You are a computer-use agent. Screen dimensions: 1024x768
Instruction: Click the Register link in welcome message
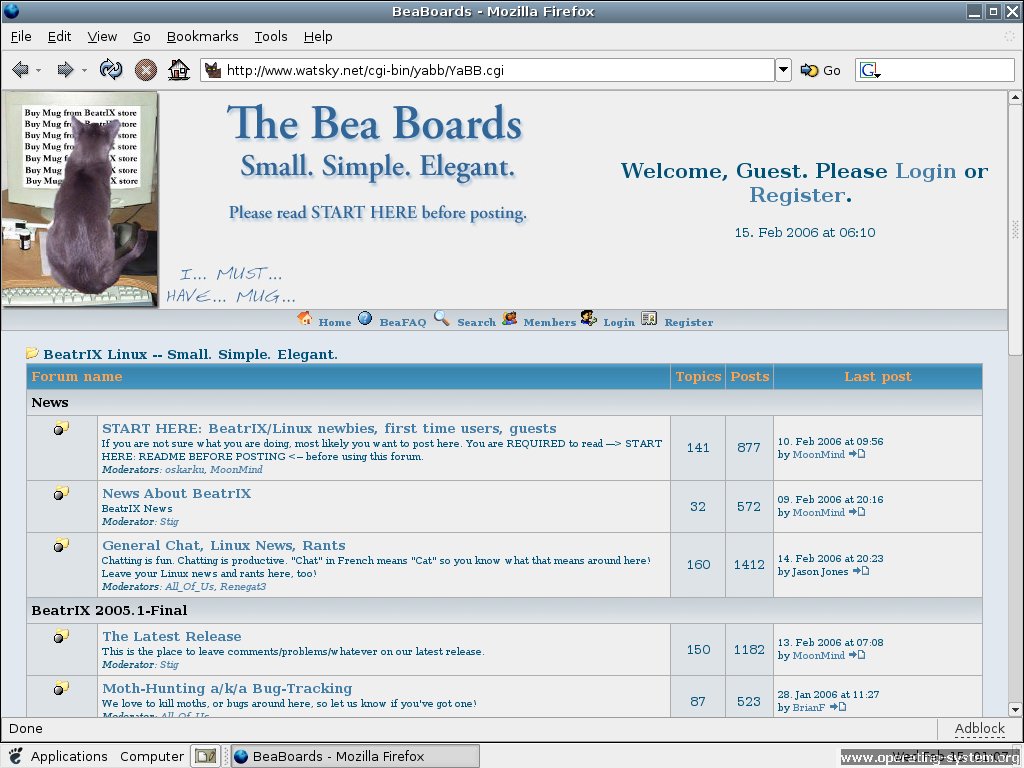click(796, 195)
